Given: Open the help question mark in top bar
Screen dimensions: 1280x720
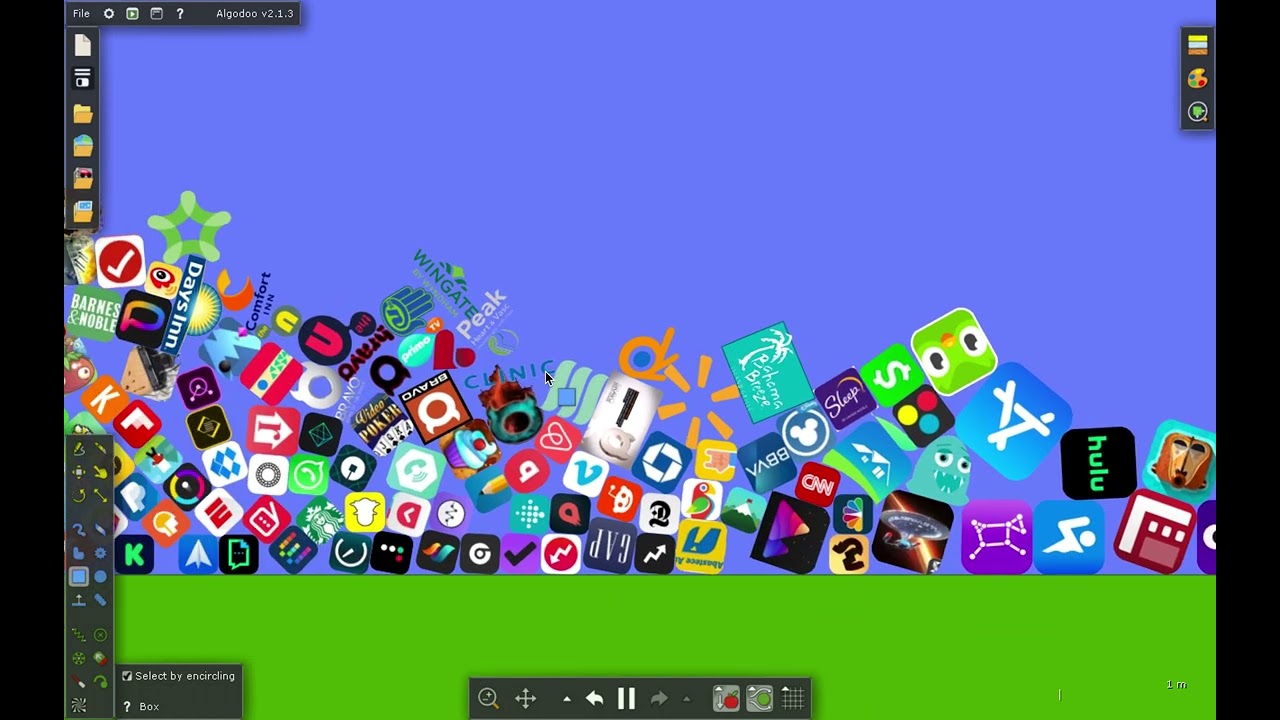Looking at the screenshot, I should pos(180,14).
